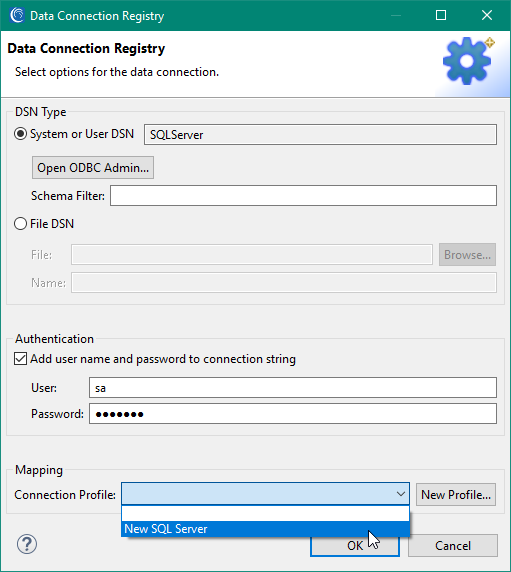This screenshot has height=572, width=511.
Task: Focus the Schema Filter text field
Action: click(303, 196)
